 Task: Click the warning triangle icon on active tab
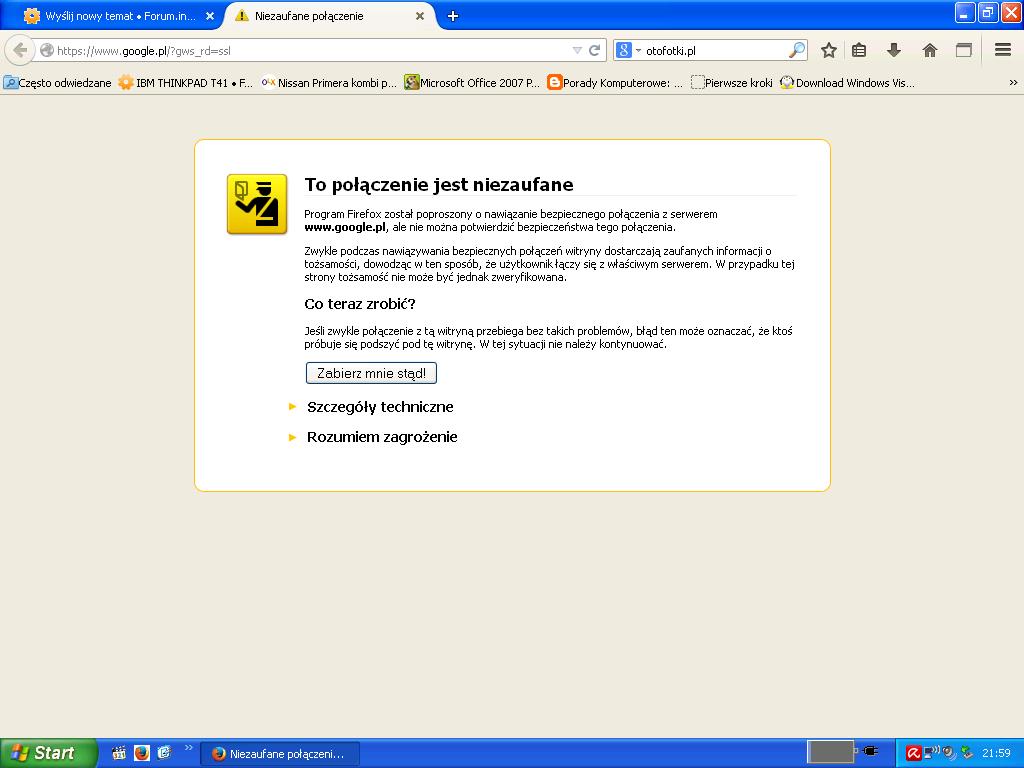tap(242, 16)
